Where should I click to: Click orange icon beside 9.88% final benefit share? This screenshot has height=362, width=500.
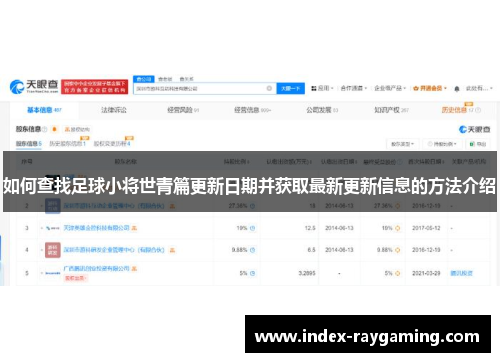397,250
